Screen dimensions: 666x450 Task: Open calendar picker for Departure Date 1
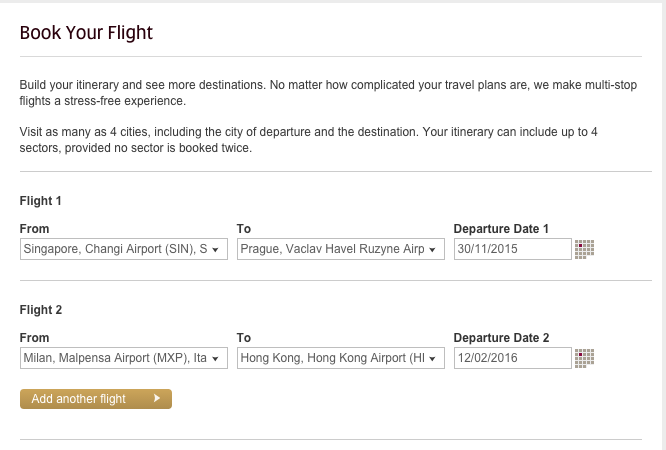584,249
